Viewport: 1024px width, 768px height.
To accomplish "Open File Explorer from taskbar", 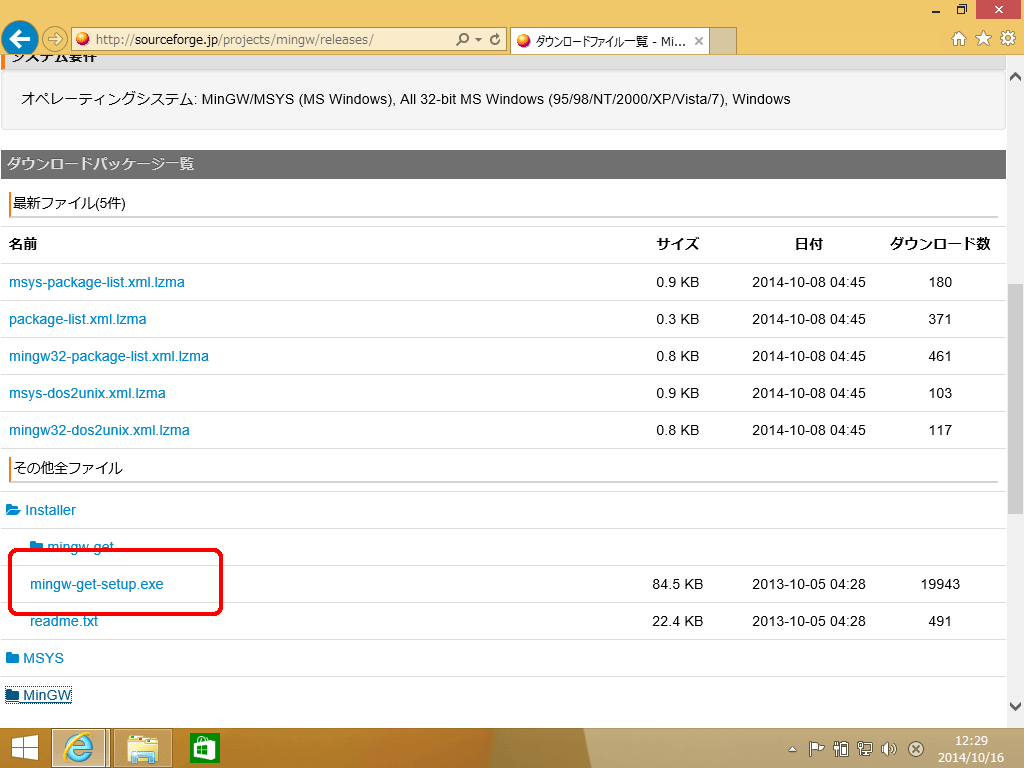I will pyautogui.click(x=142, y=748).
